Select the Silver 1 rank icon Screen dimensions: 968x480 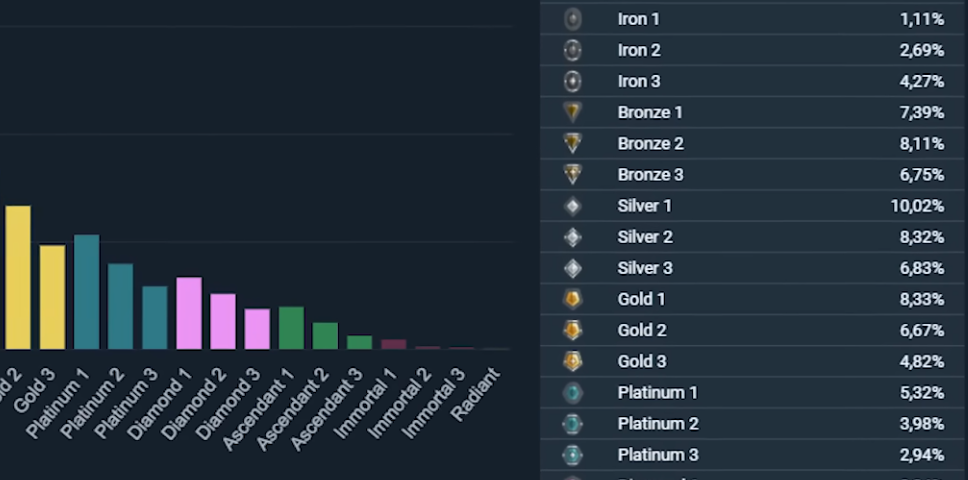pos(573,206)
